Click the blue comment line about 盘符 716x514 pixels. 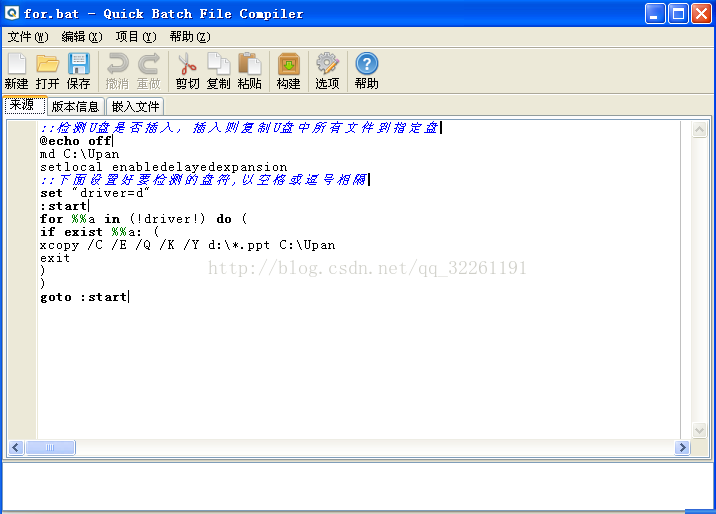click(204, 180)
